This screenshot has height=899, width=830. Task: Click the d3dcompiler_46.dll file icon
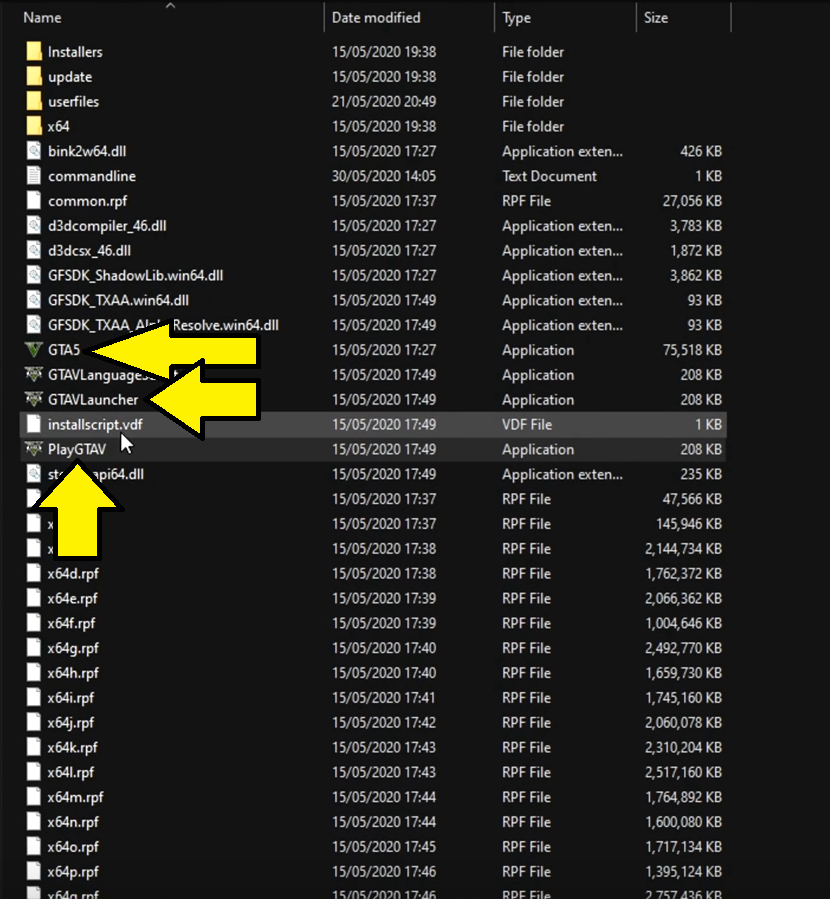pyautogui.click(x=34, y=225)
